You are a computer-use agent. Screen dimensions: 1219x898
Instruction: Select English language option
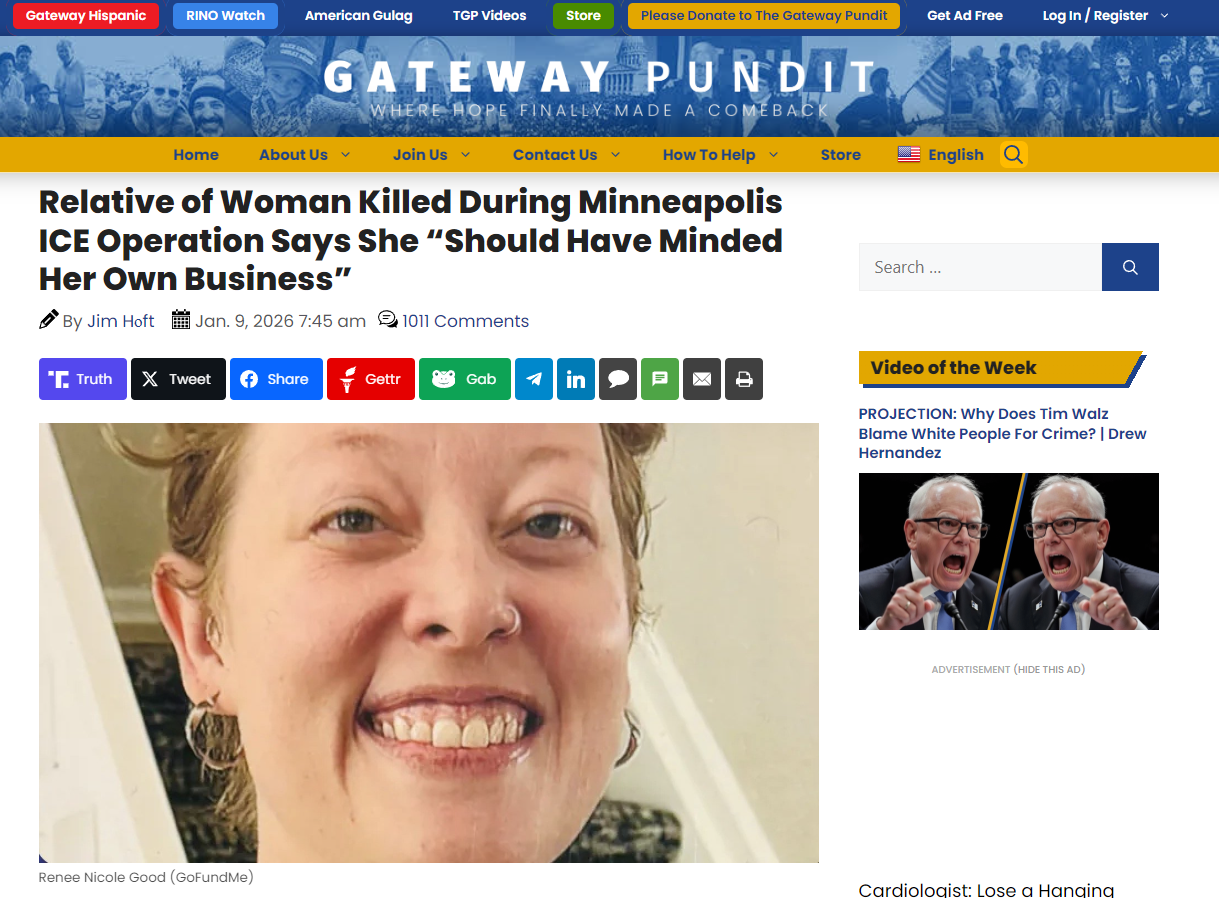pyautogui.click(x=941, y=155)
